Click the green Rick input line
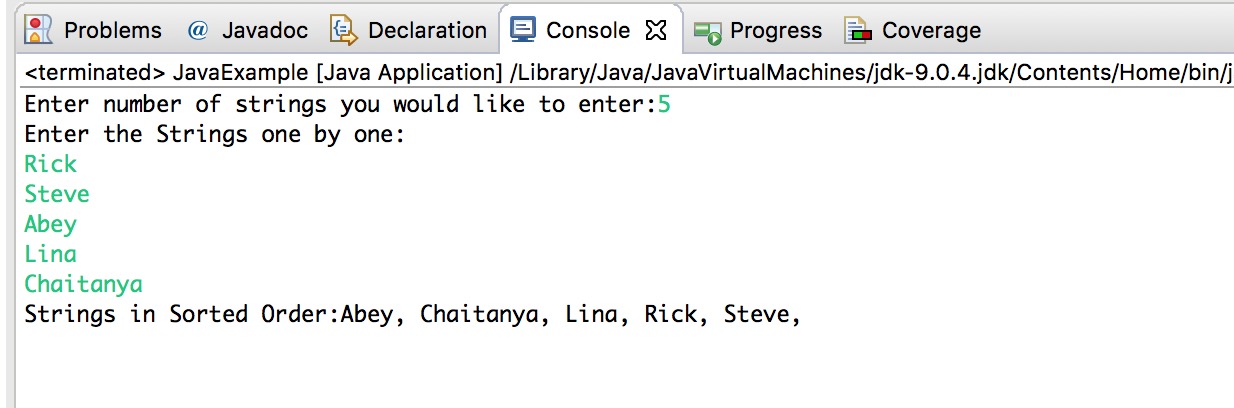 51,164
